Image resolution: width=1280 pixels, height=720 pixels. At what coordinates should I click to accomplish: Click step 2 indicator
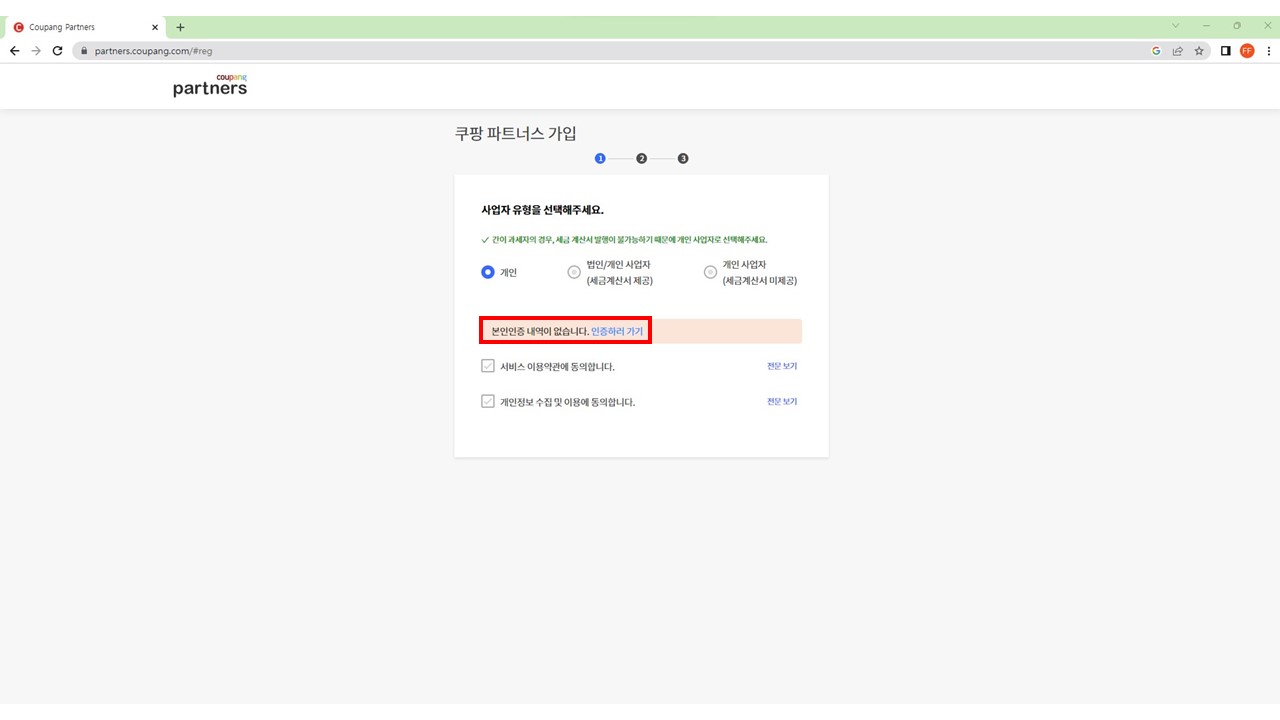(642, 158)
